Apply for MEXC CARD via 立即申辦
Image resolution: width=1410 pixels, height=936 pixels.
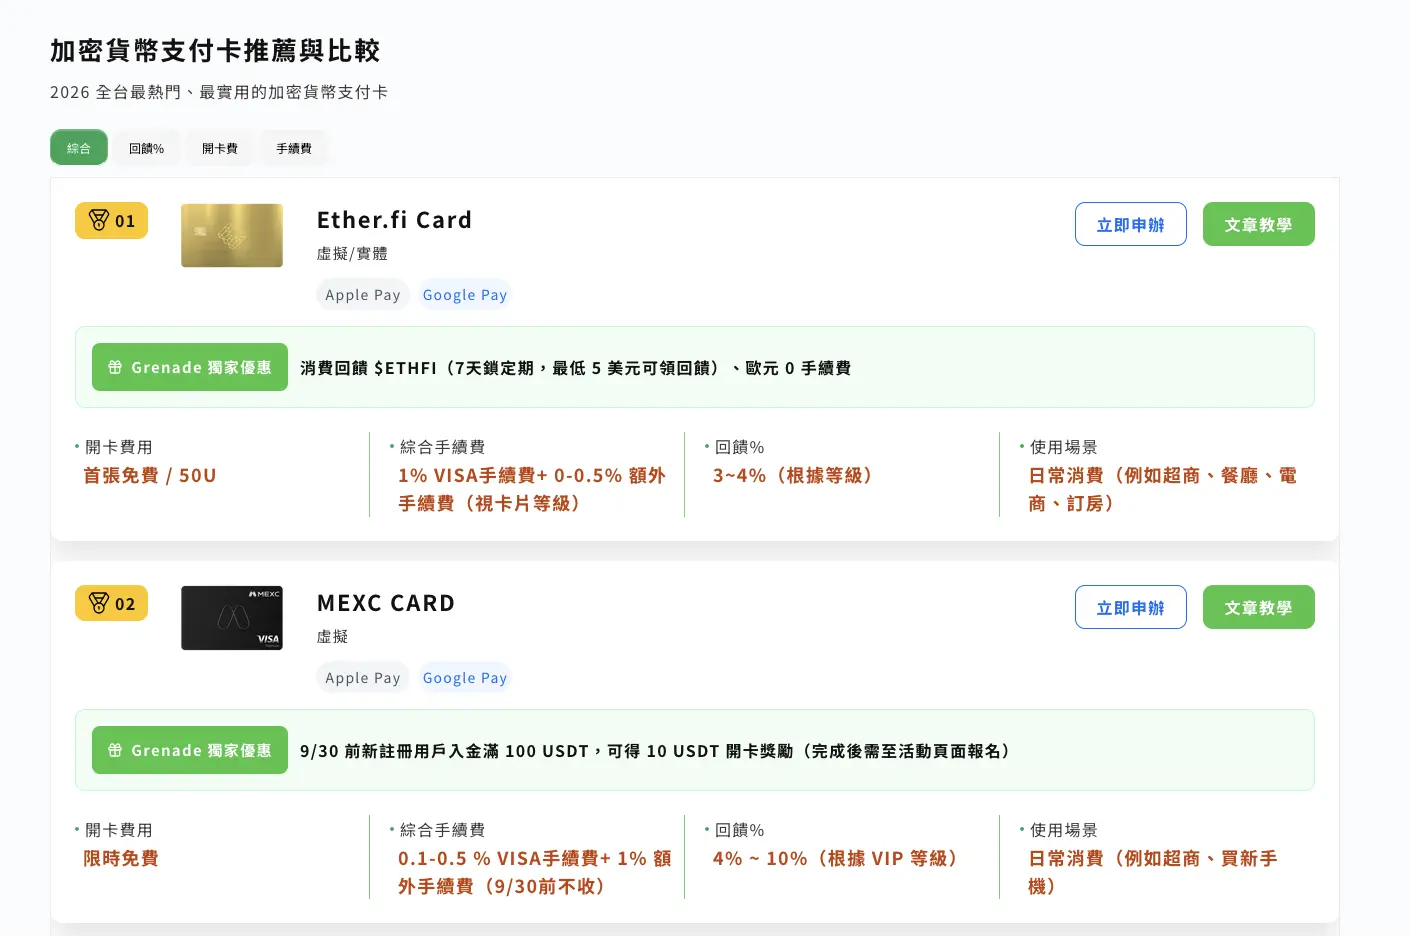tap(1131, 607)
